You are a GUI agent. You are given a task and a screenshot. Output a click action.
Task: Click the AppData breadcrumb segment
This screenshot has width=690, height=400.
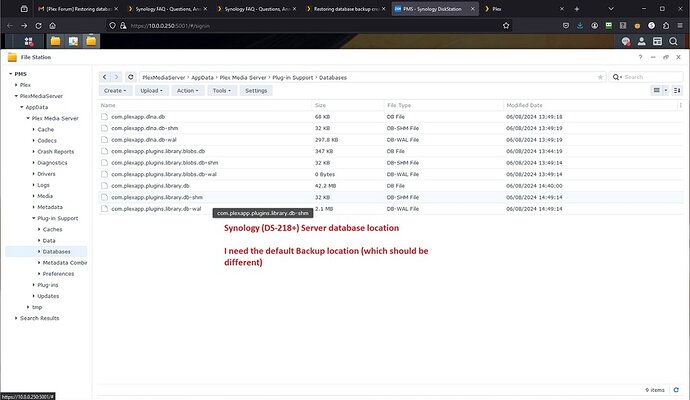[x=202, y=77]
